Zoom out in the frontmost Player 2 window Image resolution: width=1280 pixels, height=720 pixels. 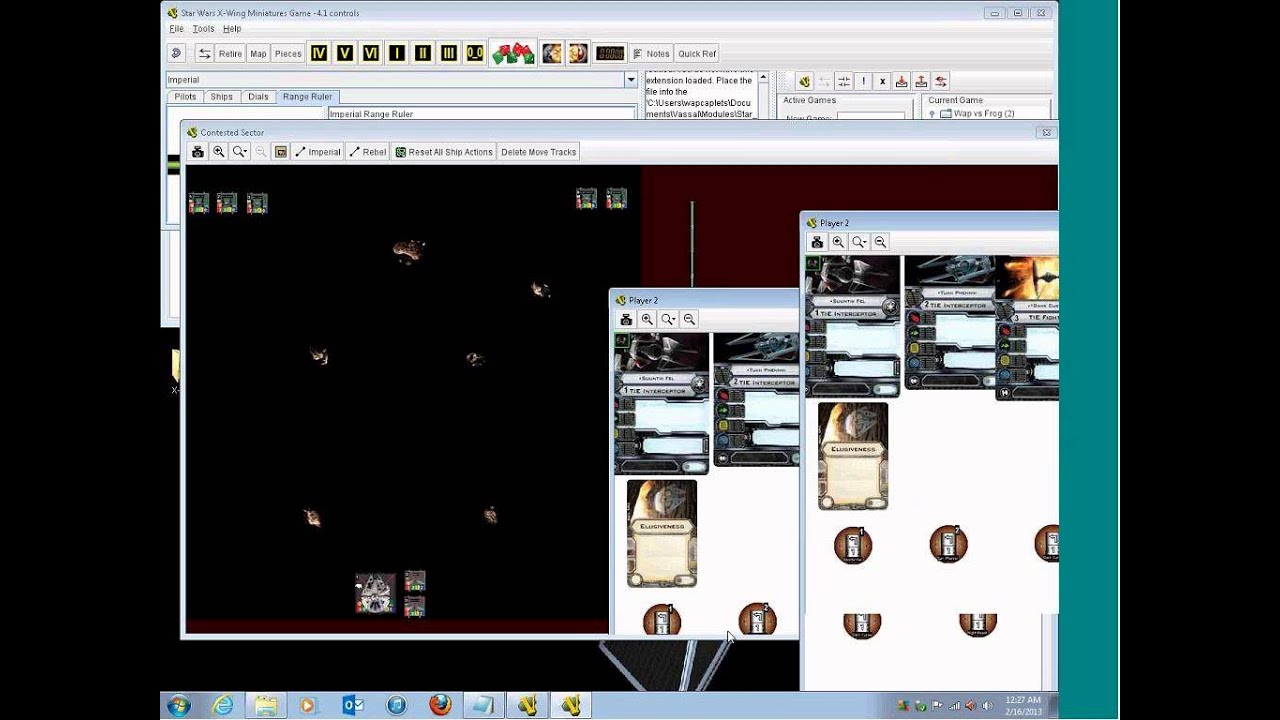tap(880, 242)
